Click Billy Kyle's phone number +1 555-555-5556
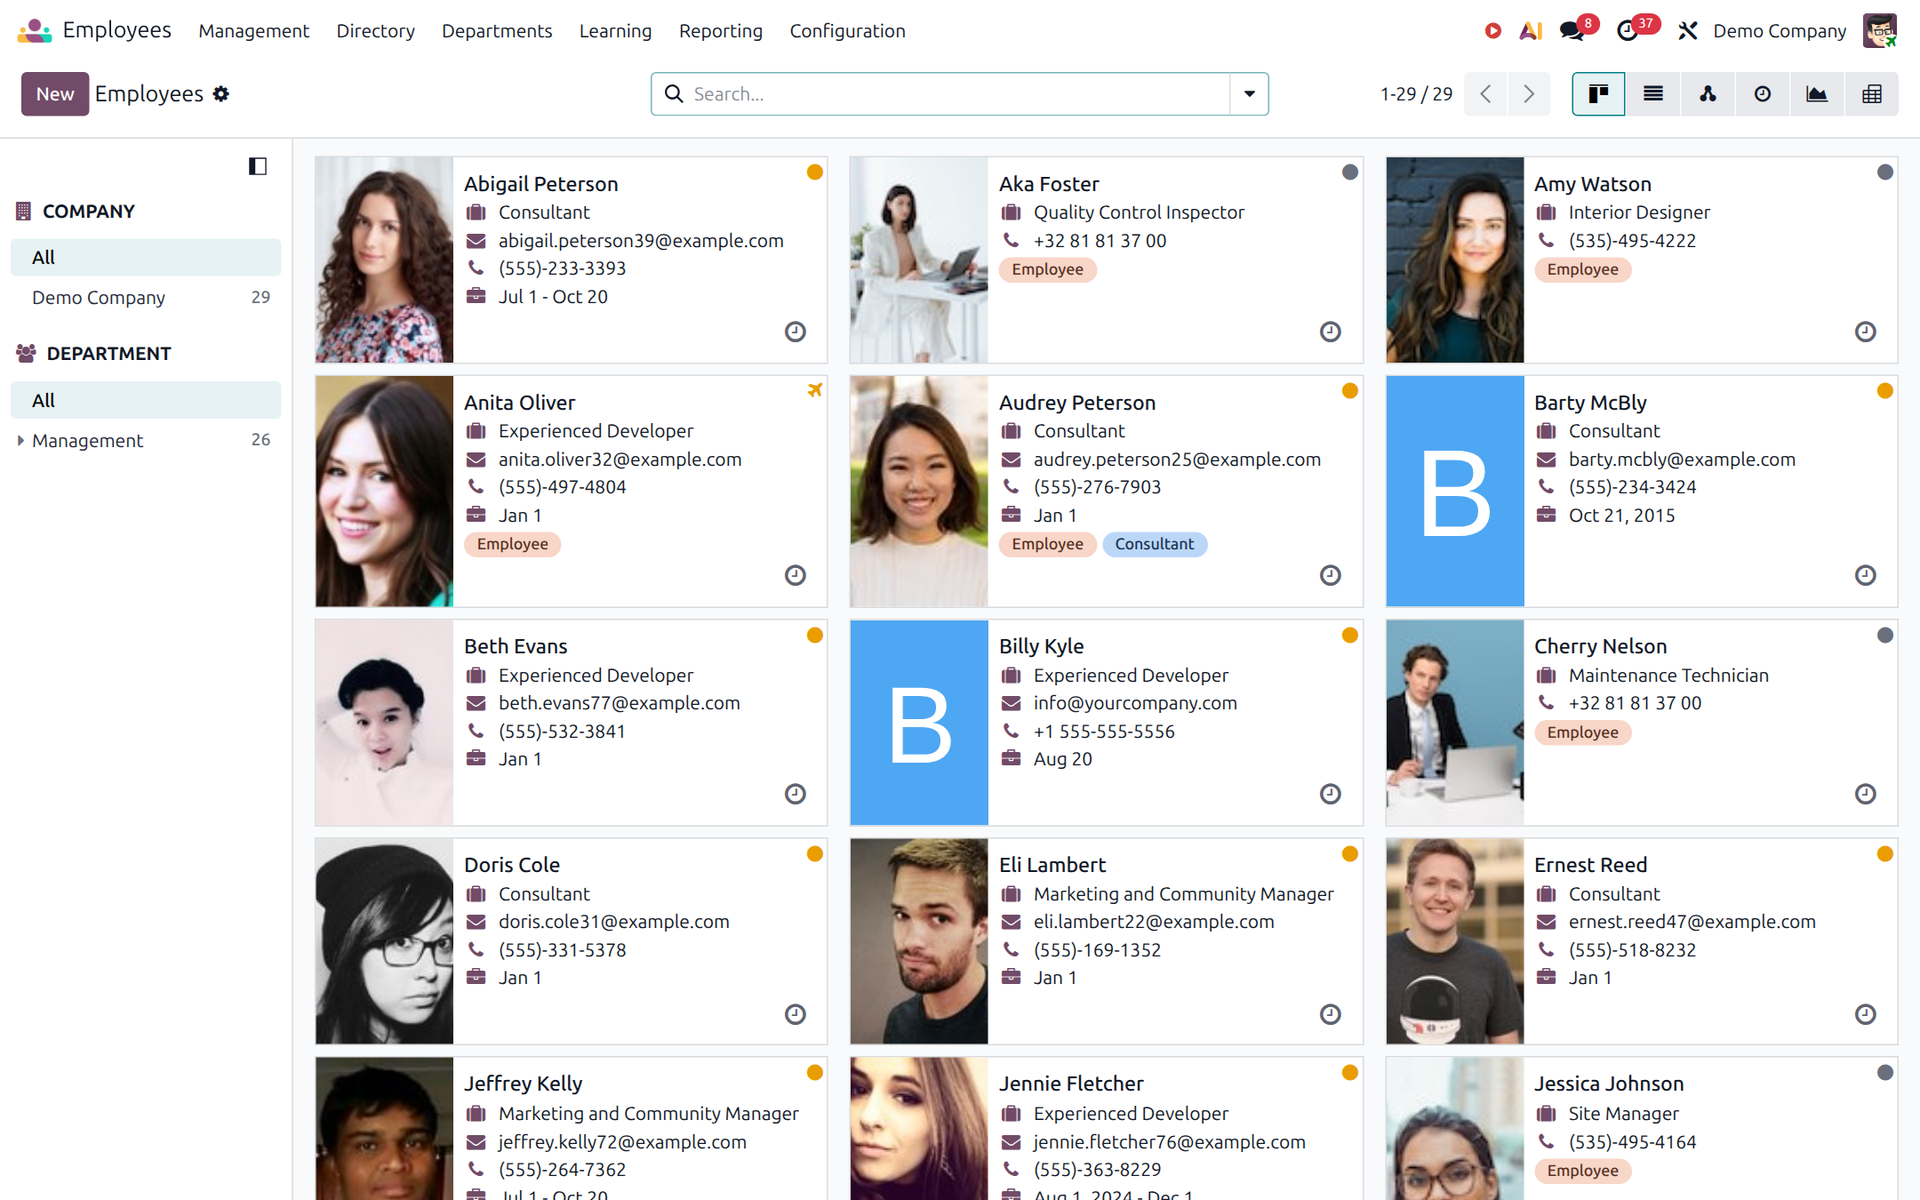 [1104, 732]
